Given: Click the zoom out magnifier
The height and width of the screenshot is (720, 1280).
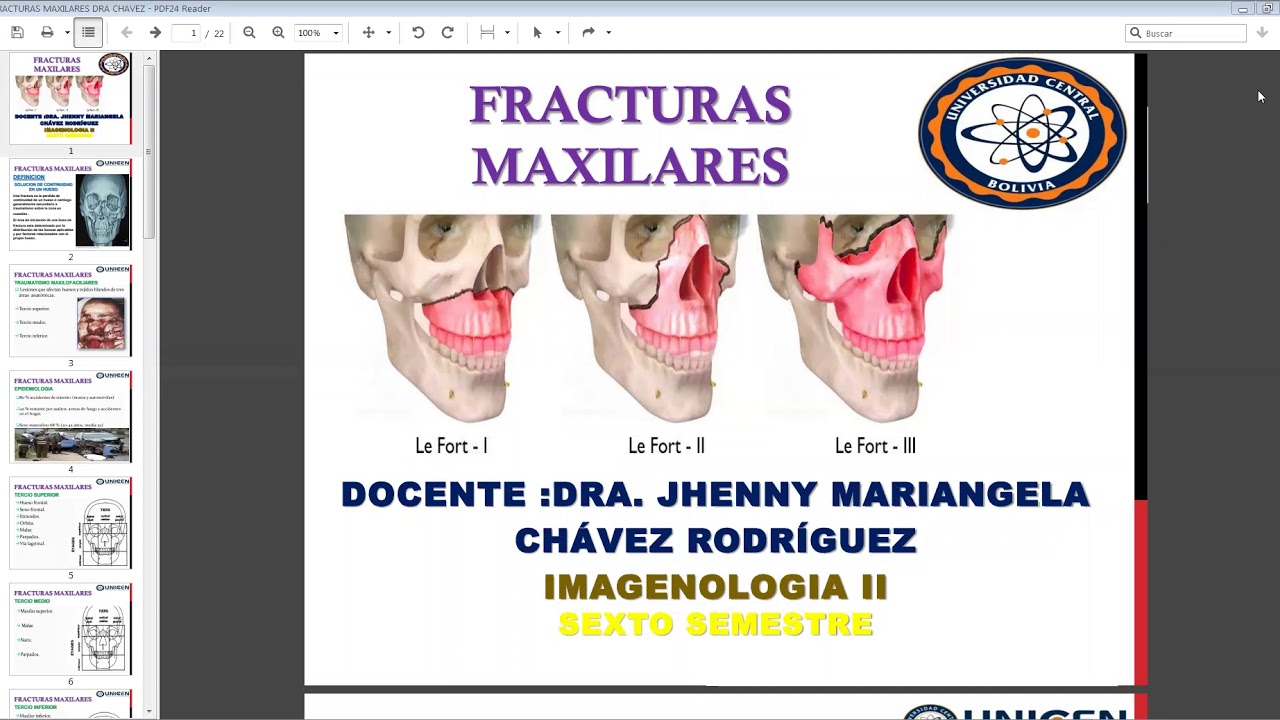Looking at the screenshot, I should coord(249,33).
